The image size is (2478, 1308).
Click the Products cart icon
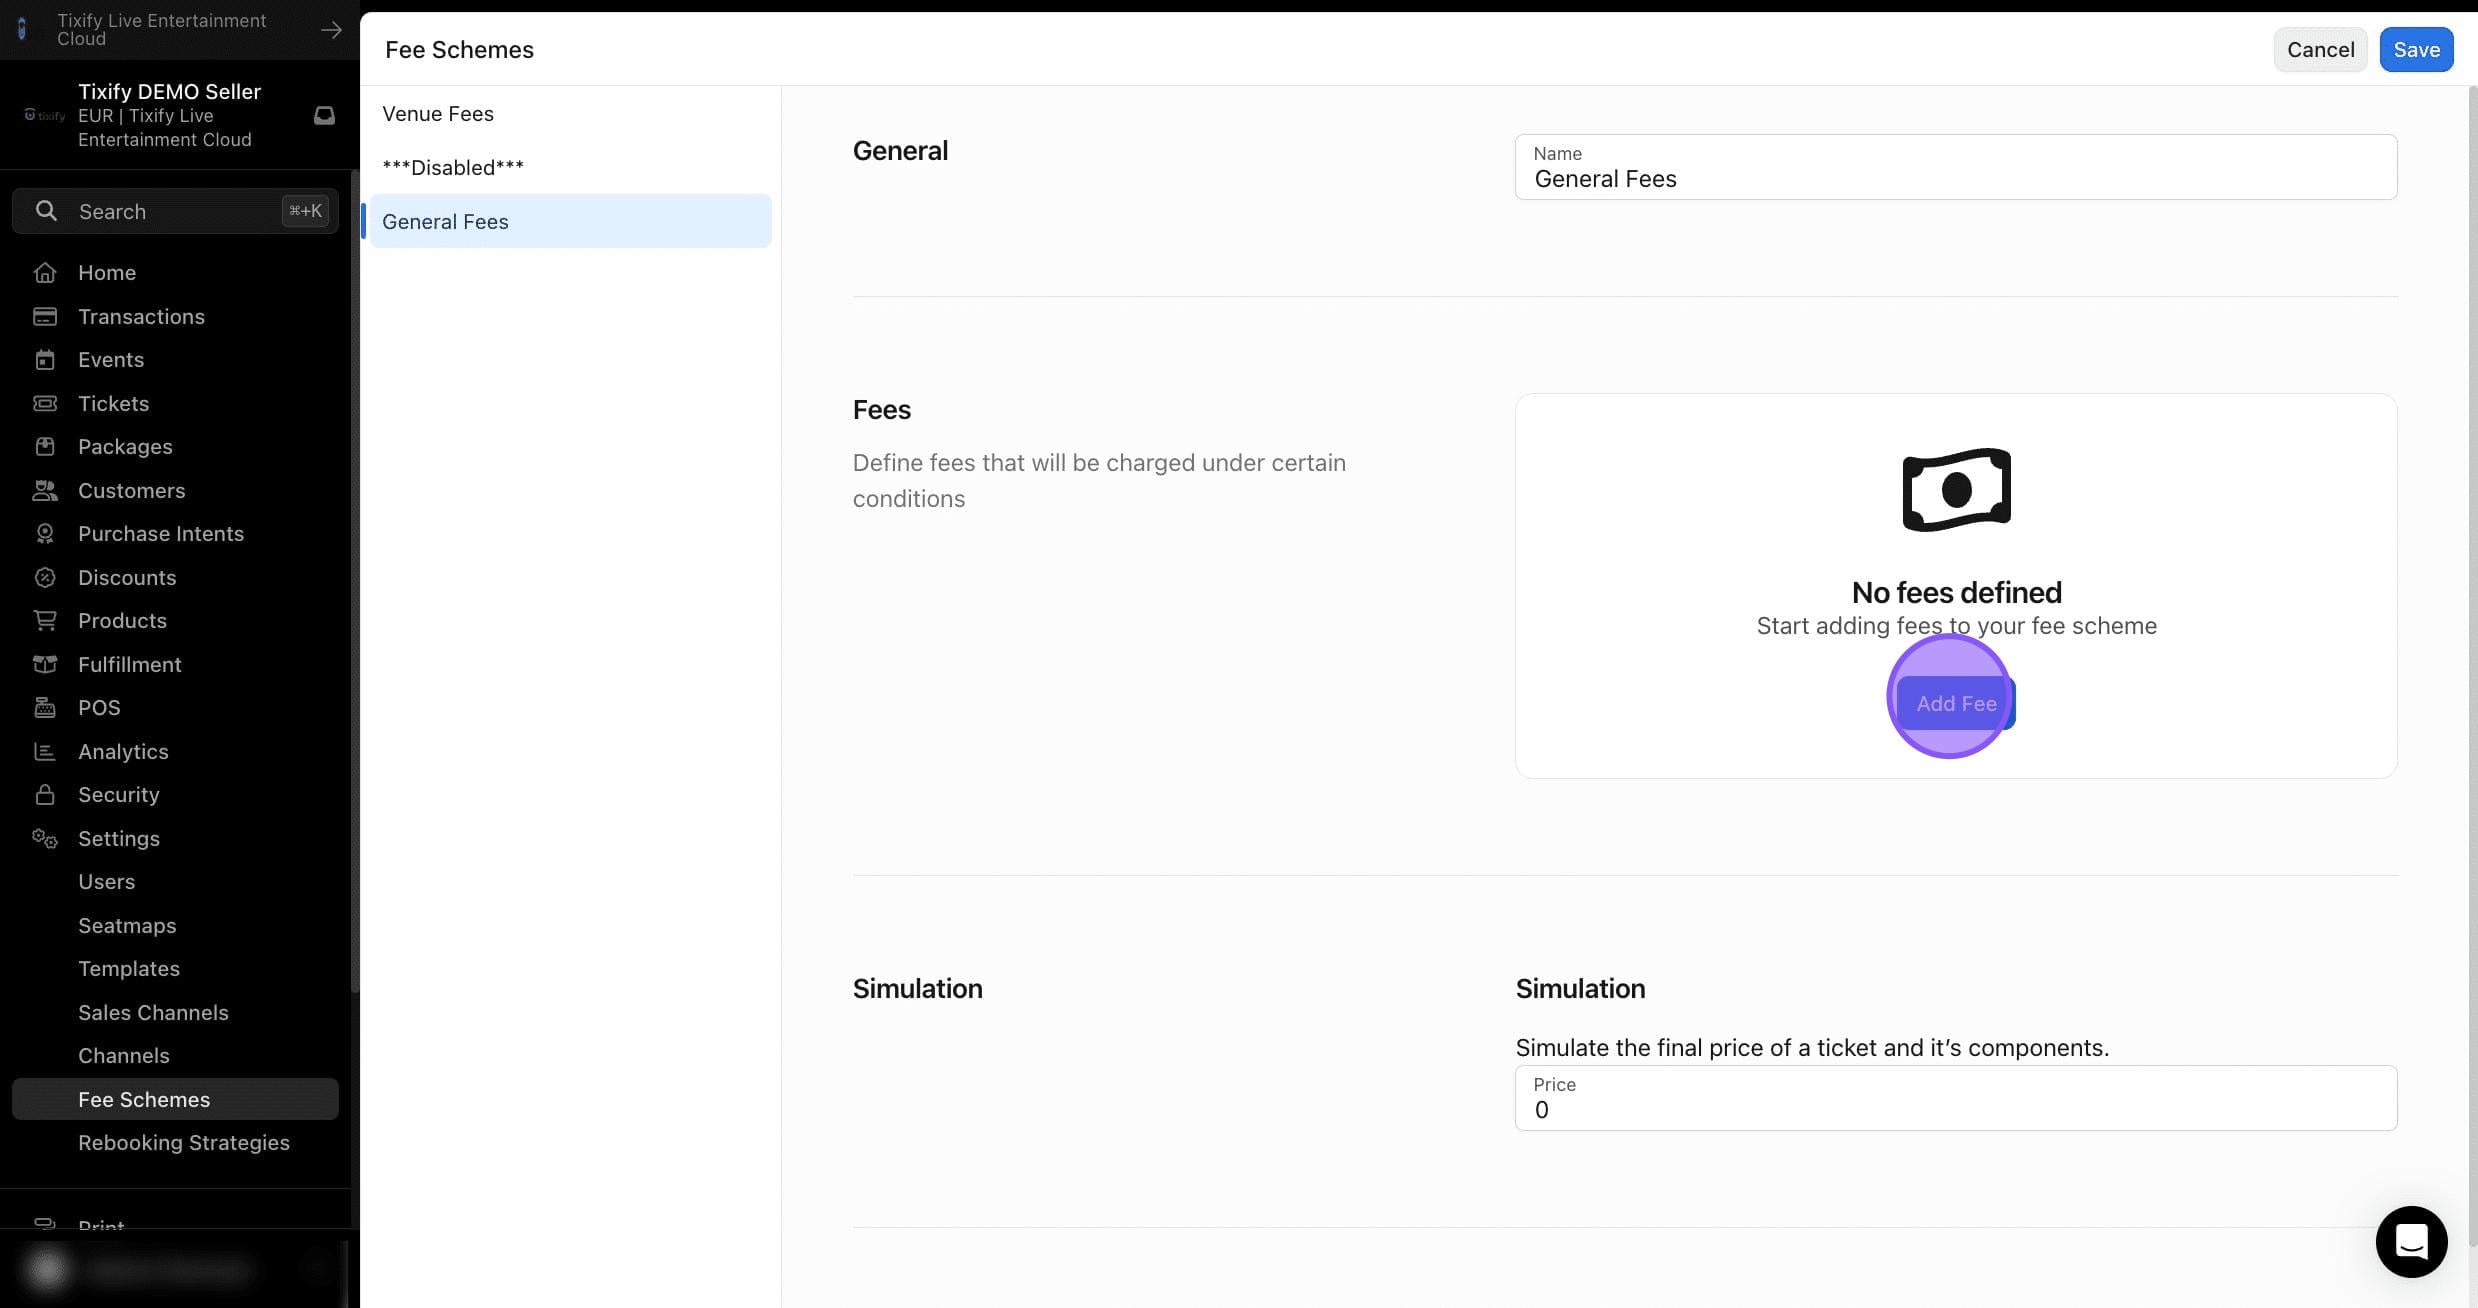(45, 621)
